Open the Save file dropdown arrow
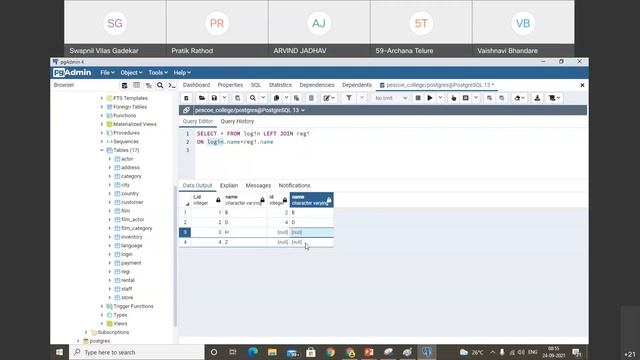The width and height of the screenshot is (640, 360). (224, 98)
